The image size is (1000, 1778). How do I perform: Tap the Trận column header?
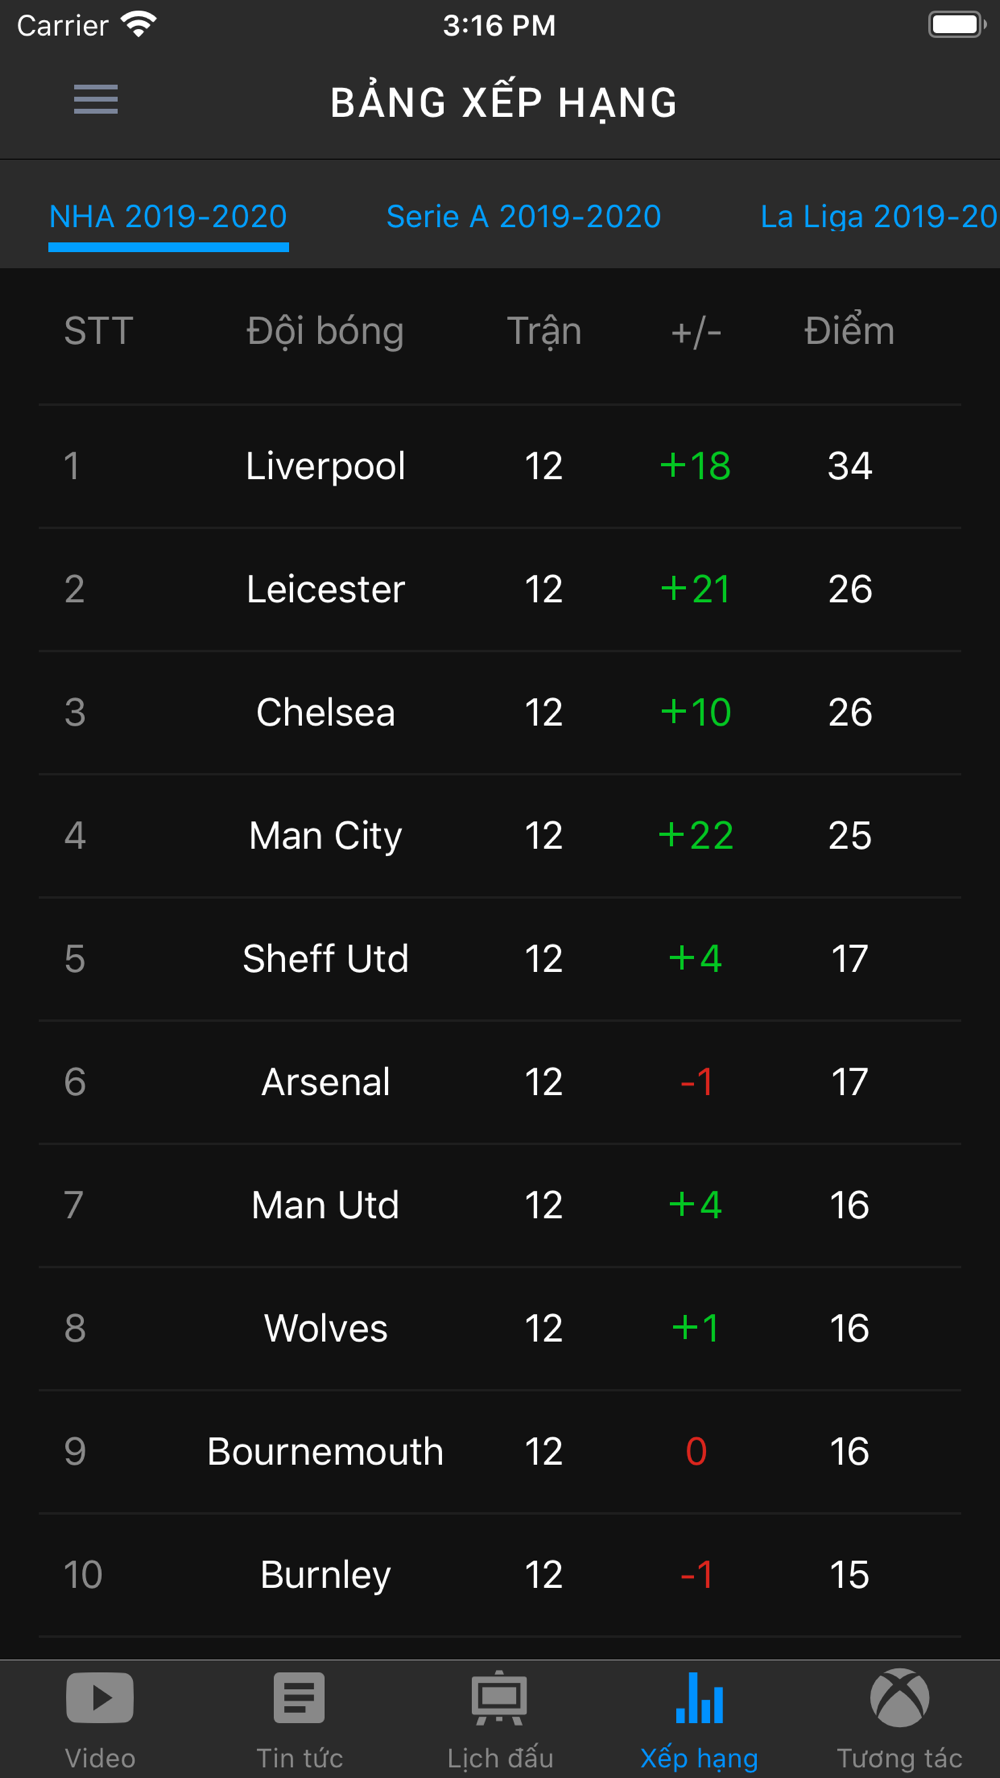[x=544, y=331]
